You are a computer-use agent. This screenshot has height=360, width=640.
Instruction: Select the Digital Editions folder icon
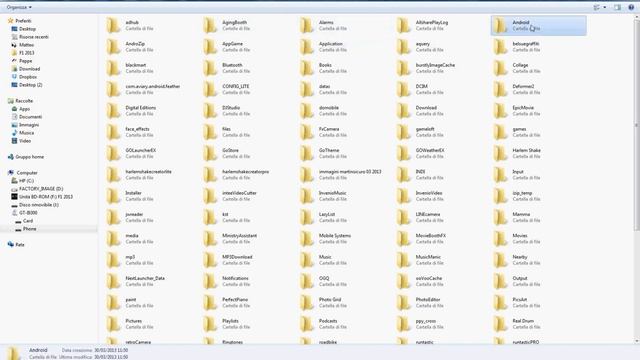[x=113, y=111]
